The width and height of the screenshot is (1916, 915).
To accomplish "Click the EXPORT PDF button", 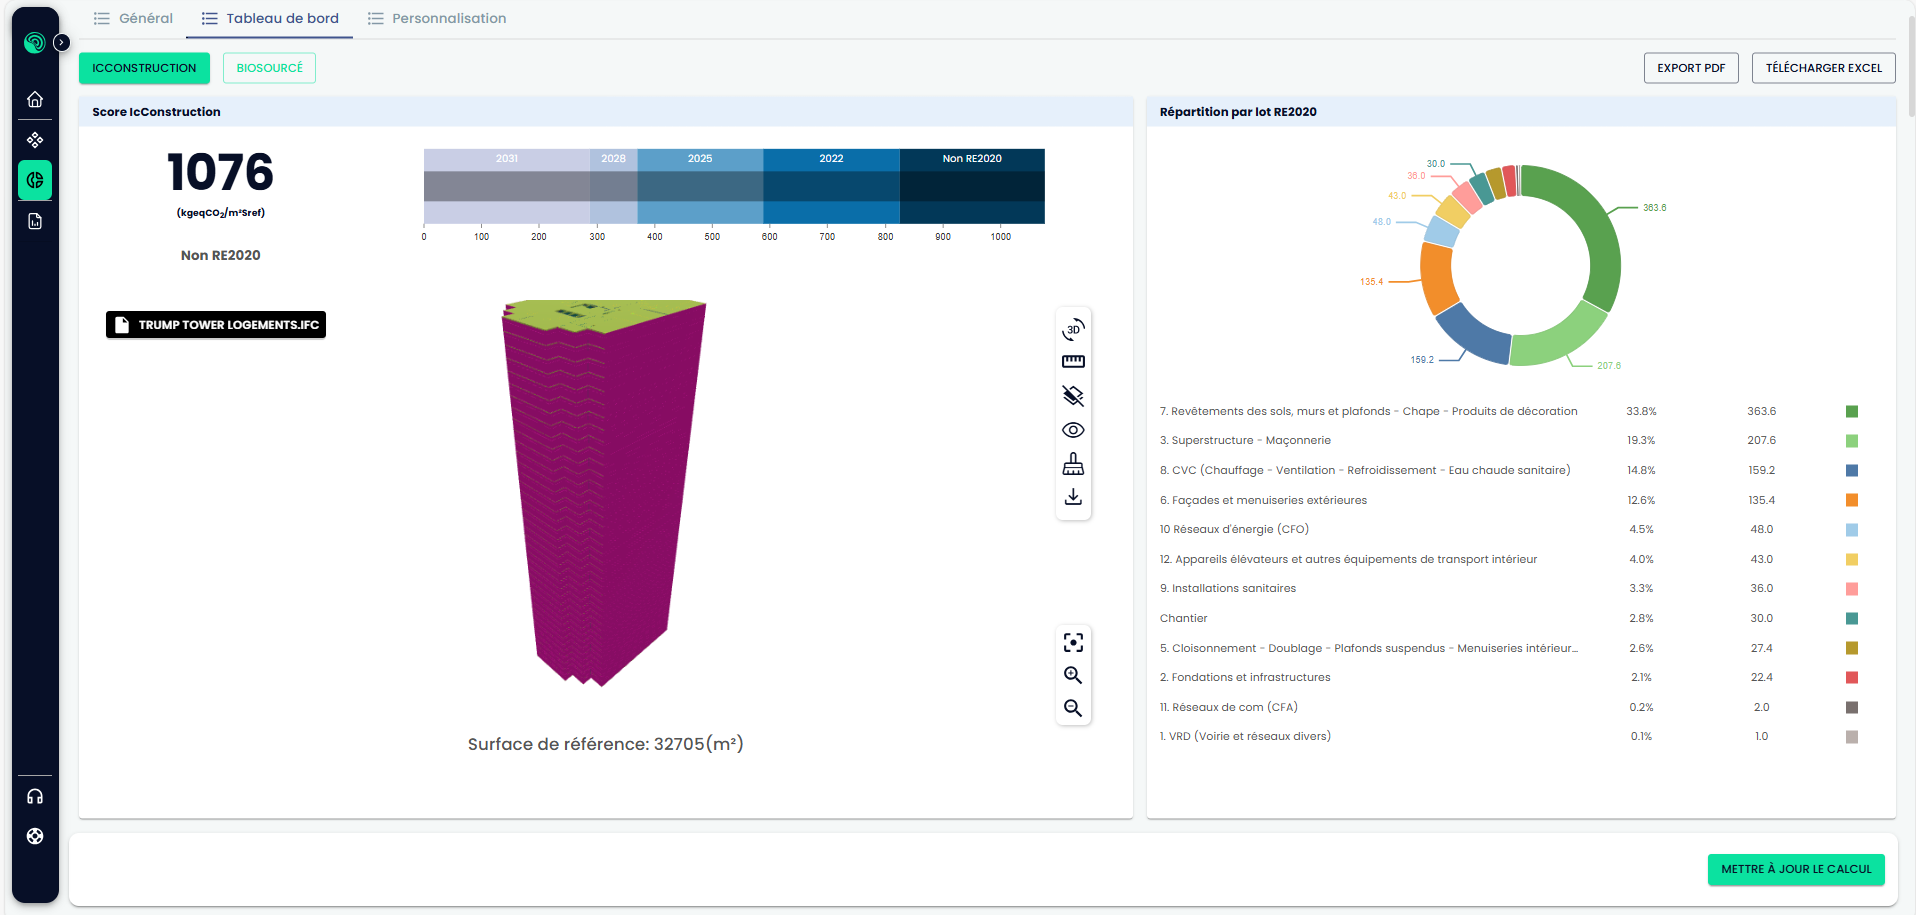I will pyautogui.click(x=1691, y=68).
